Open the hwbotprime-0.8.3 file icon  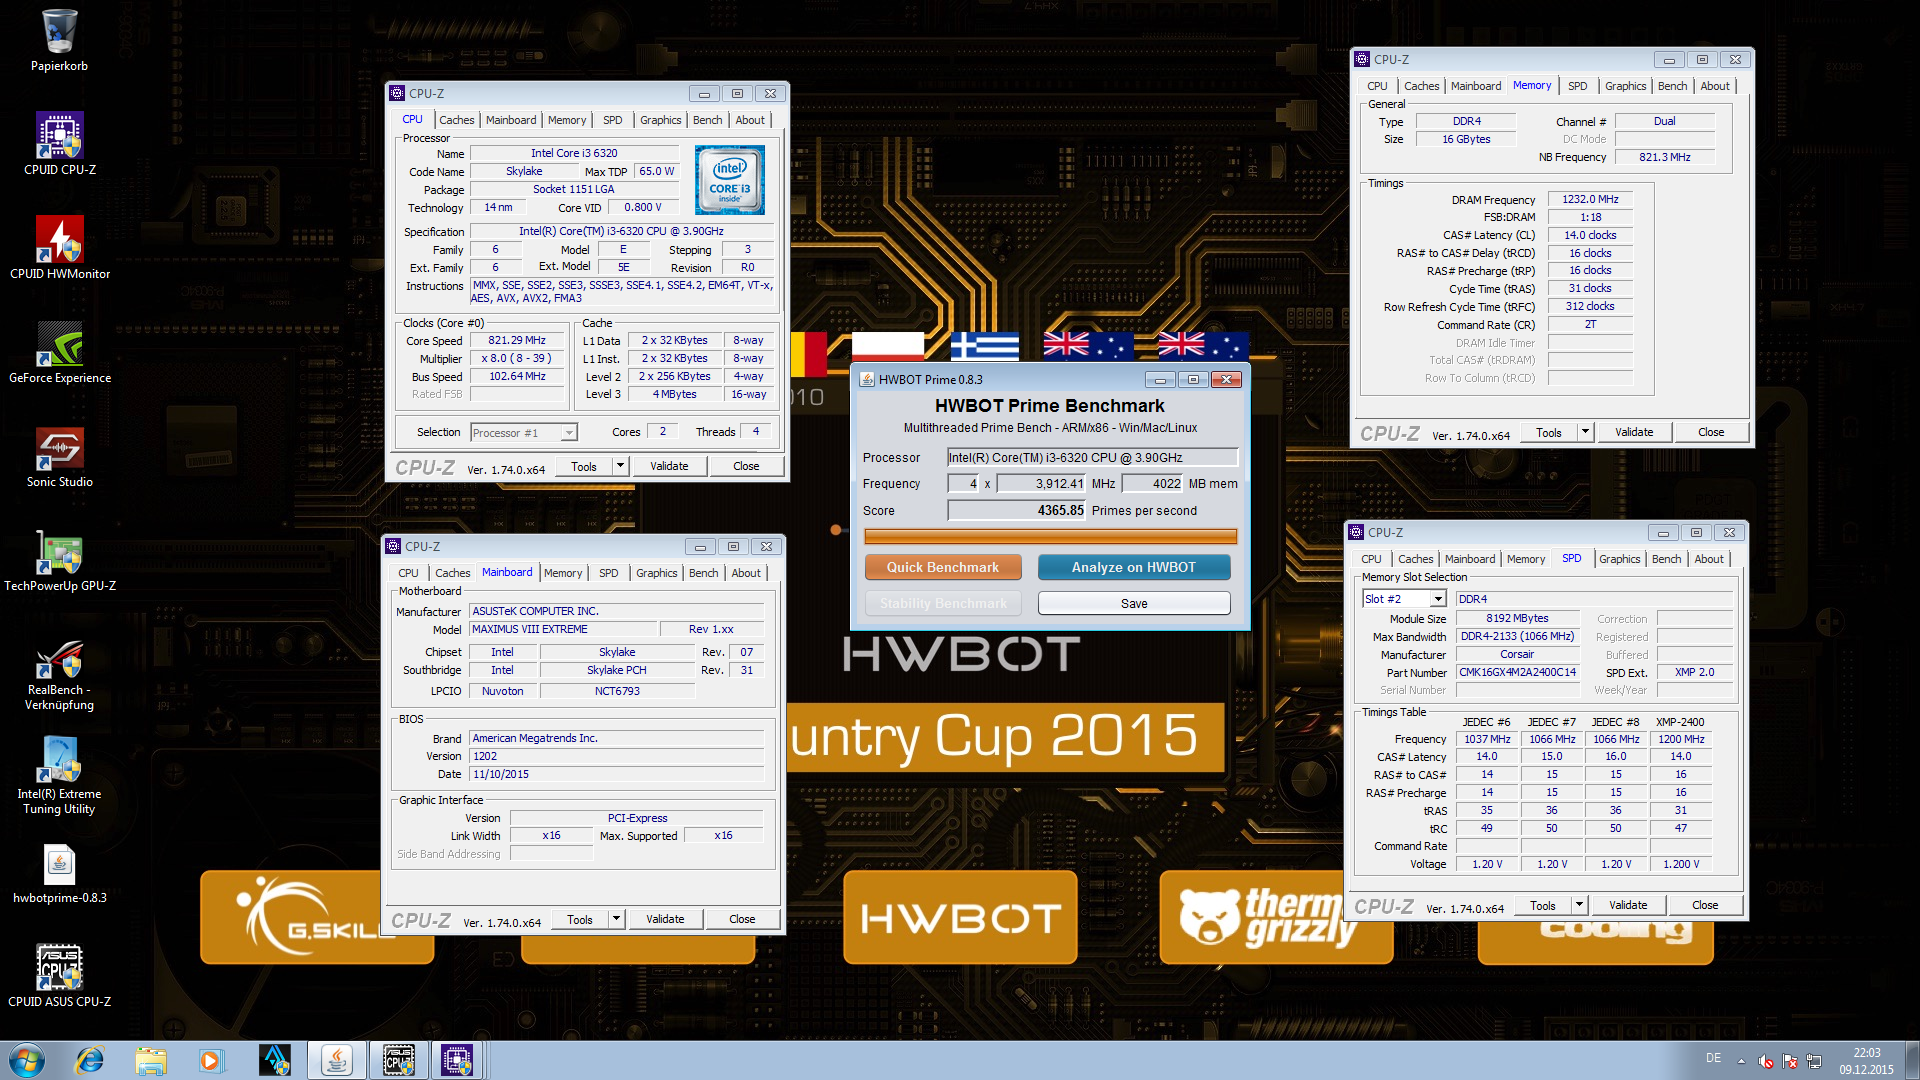point(59,873)
